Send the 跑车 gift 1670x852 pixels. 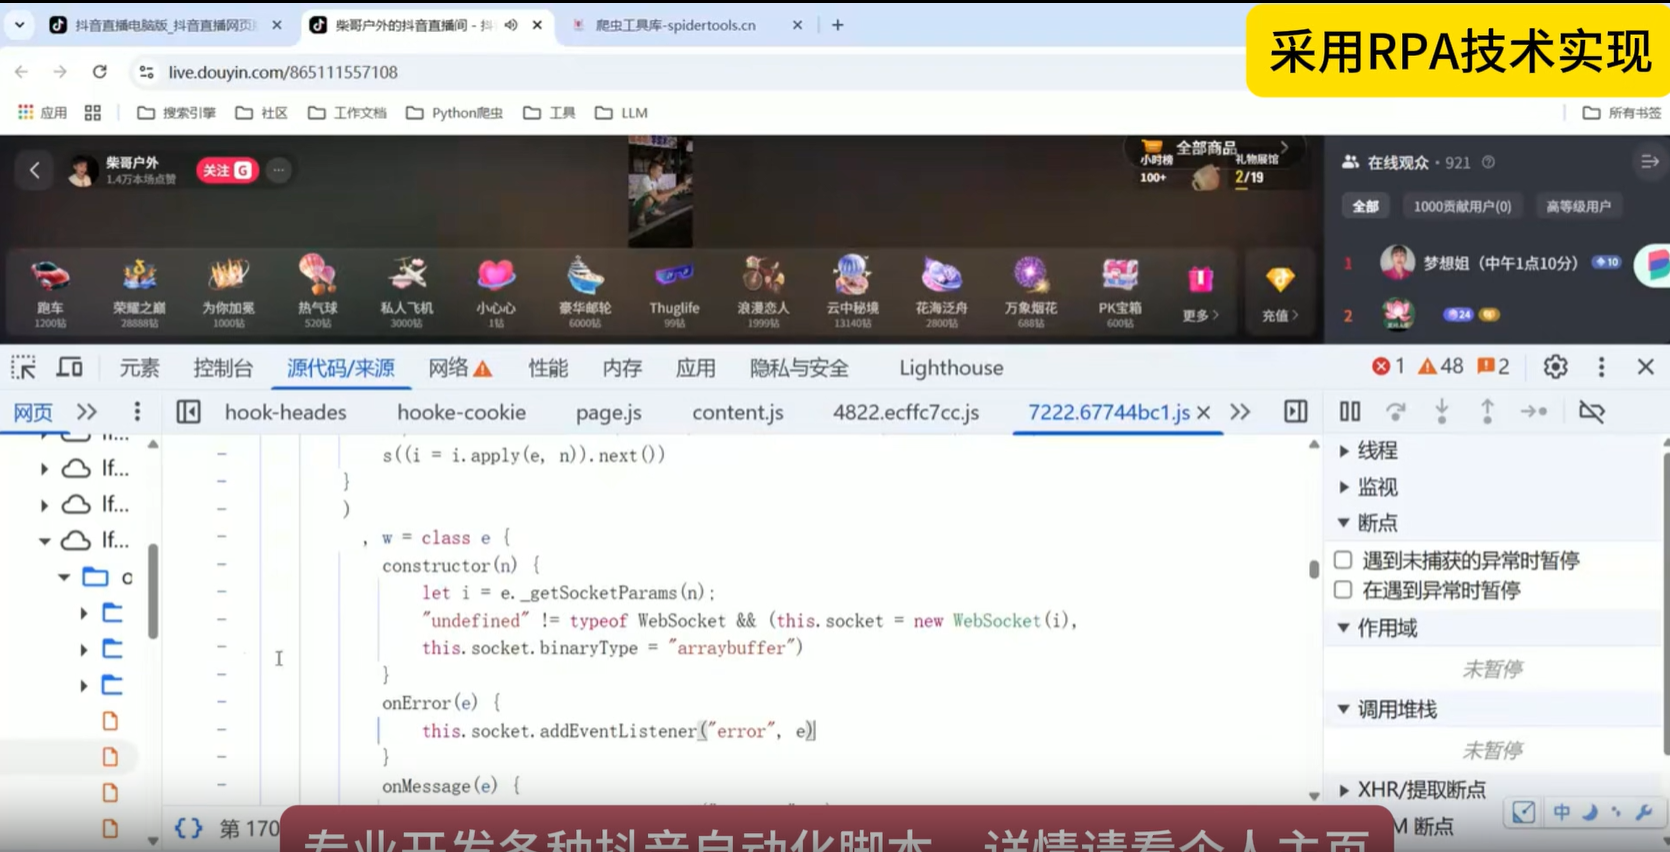(x=50, y=292)
